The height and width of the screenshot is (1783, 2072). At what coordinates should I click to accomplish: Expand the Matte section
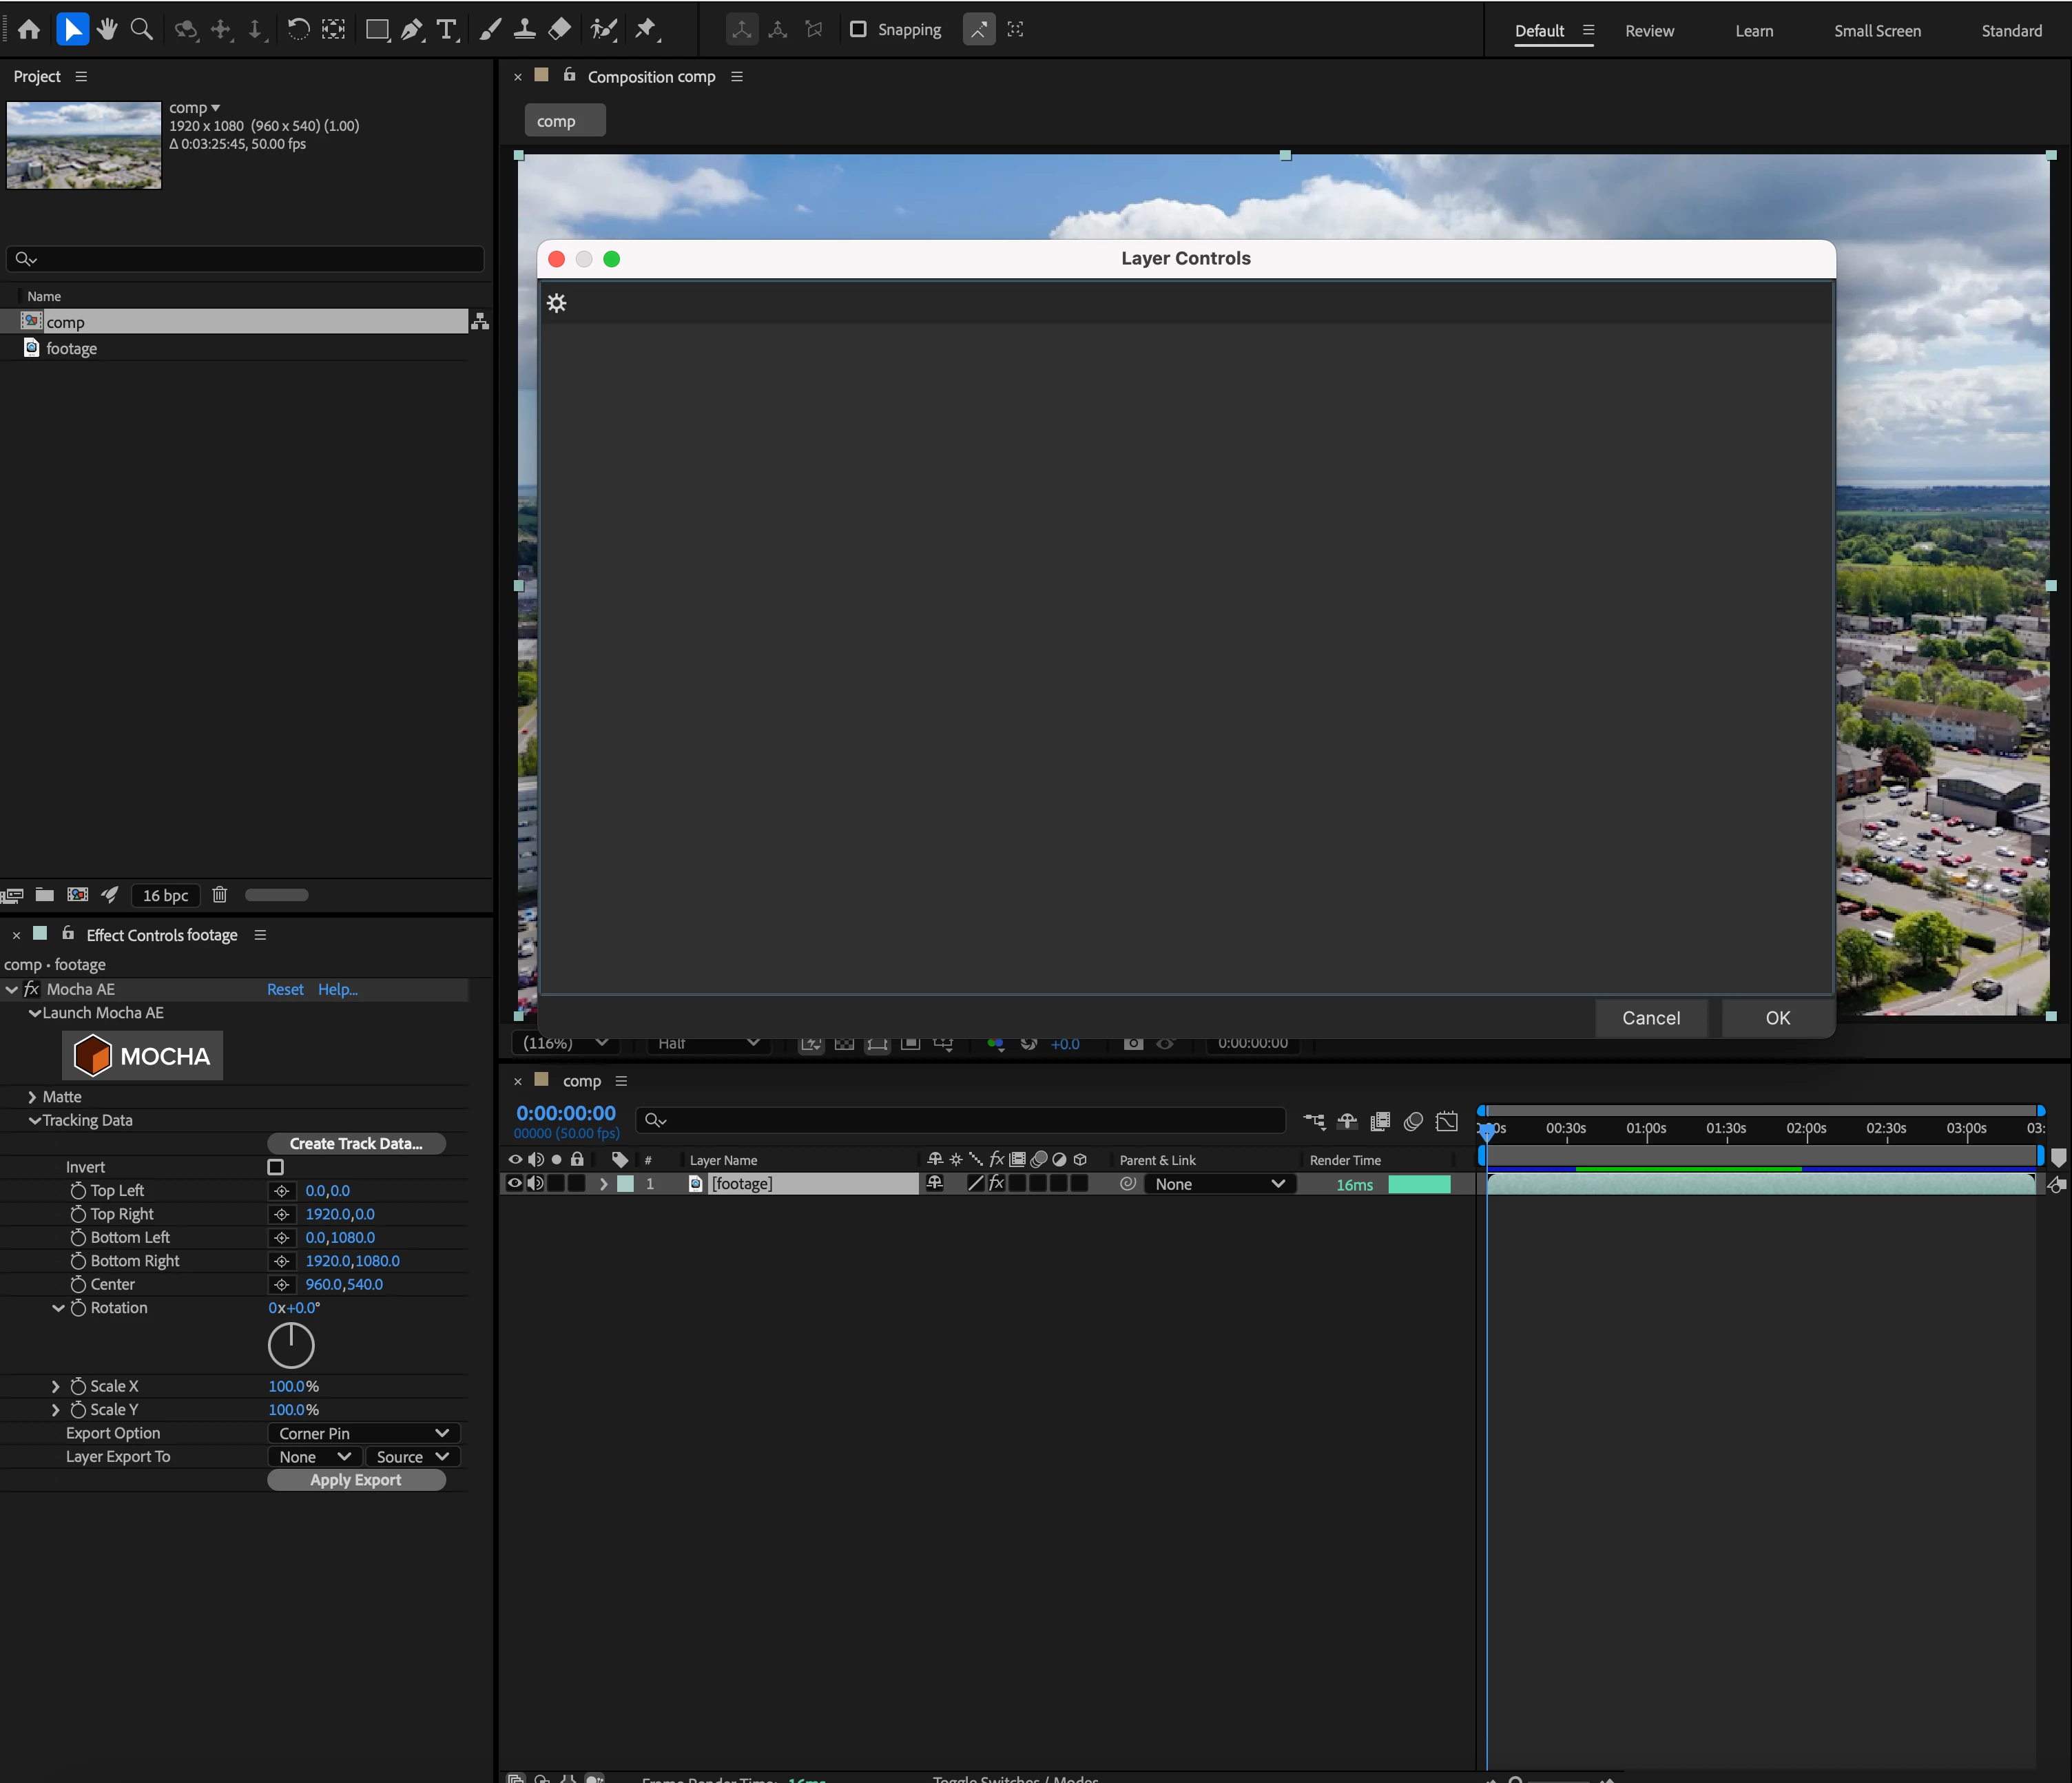pyautogui.click(x=32, y=1097)
